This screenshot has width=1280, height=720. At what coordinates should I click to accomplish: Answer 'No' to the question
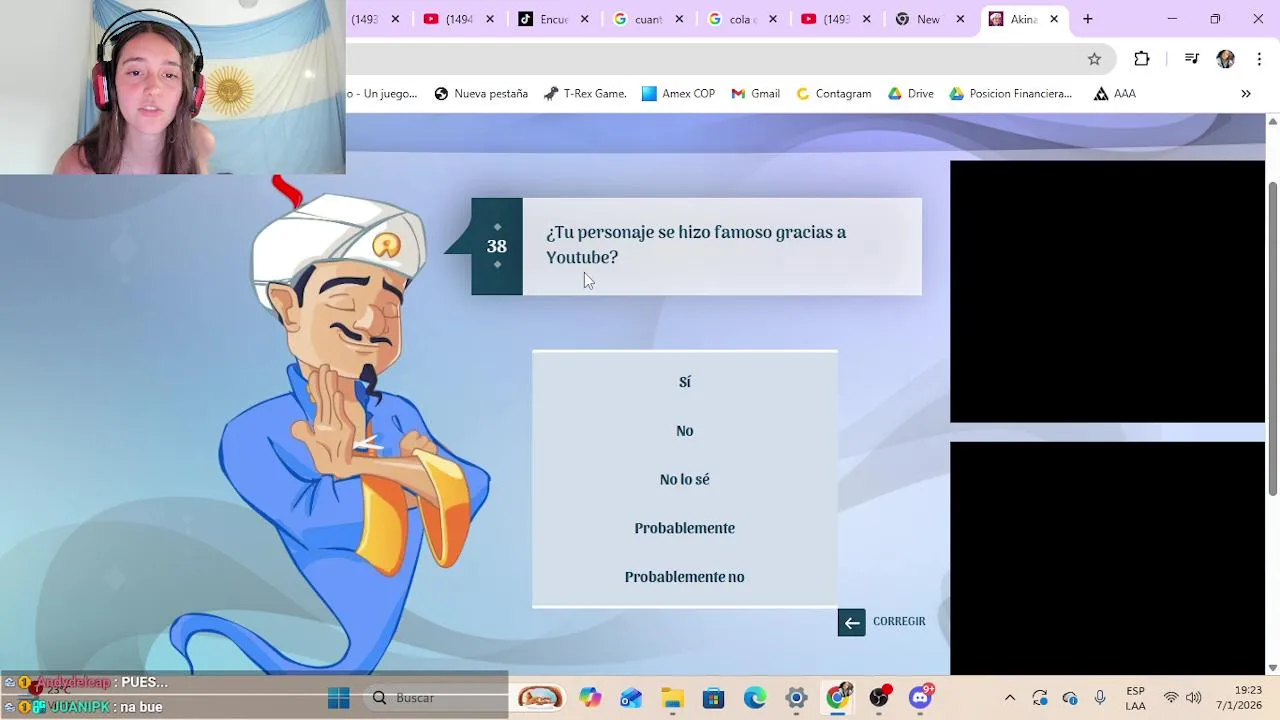point(685,431)
